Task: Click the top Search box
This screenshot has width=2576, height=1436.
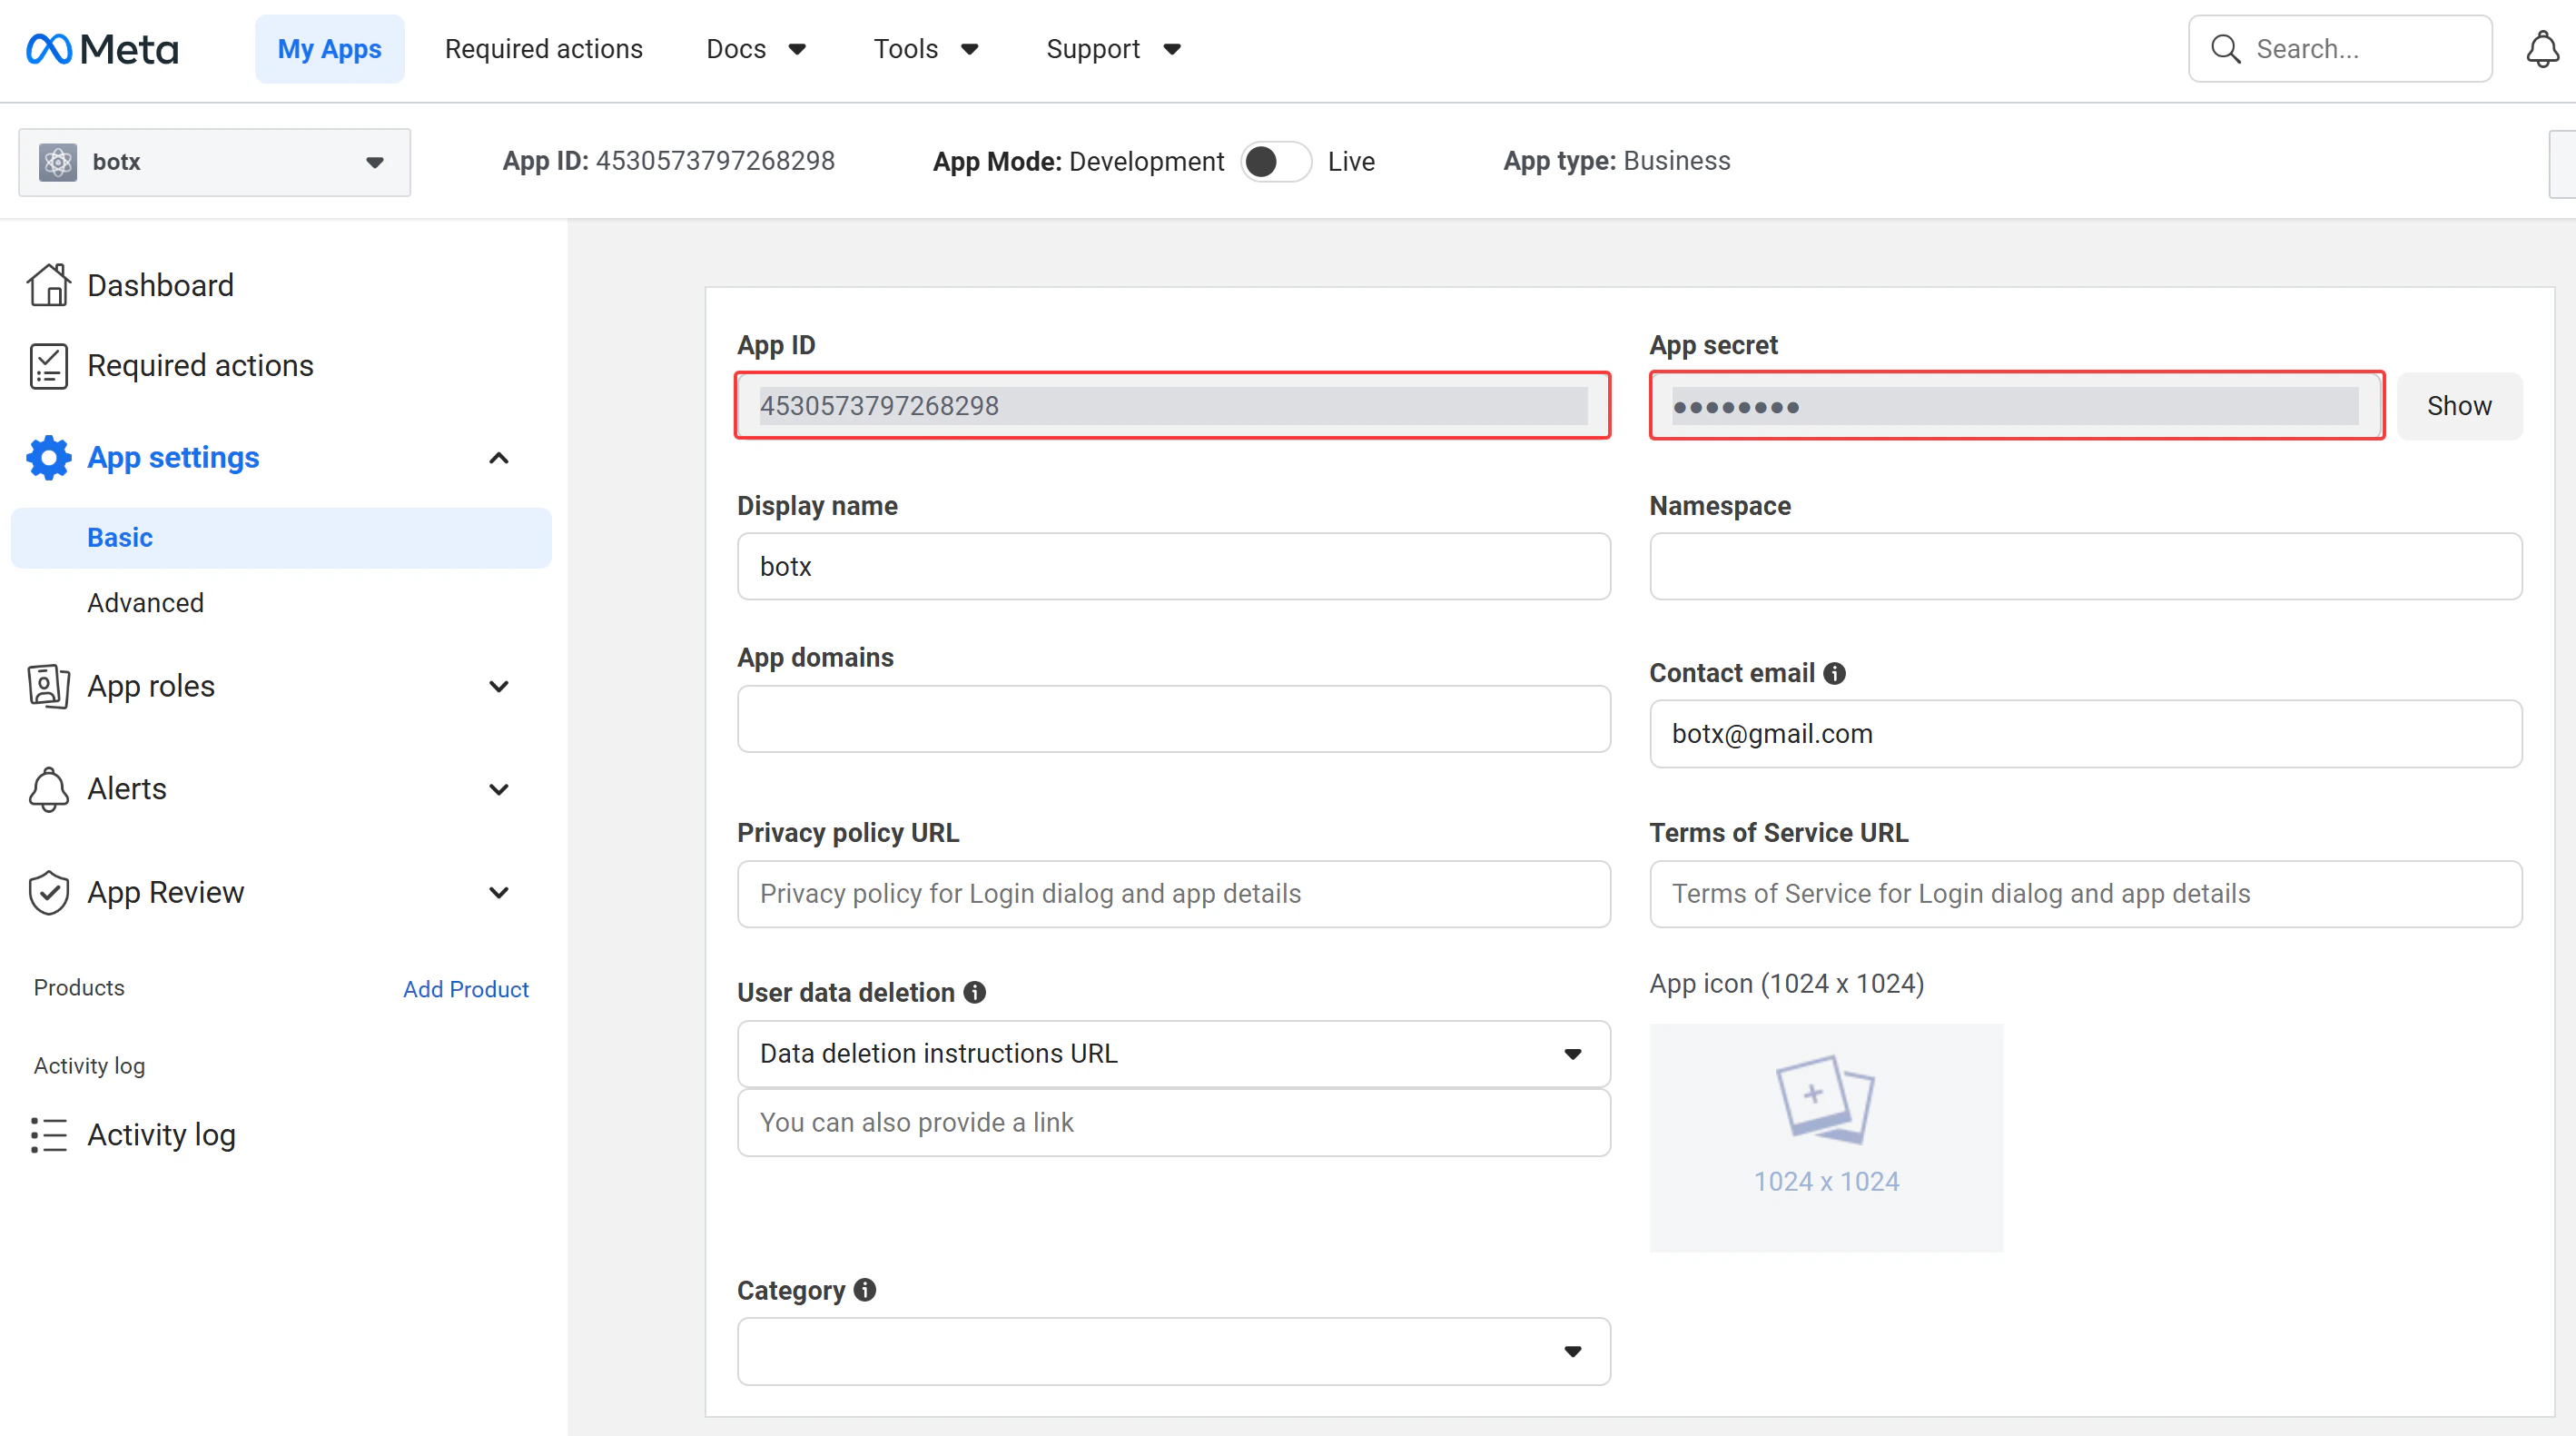Action: pos(2339,49)
